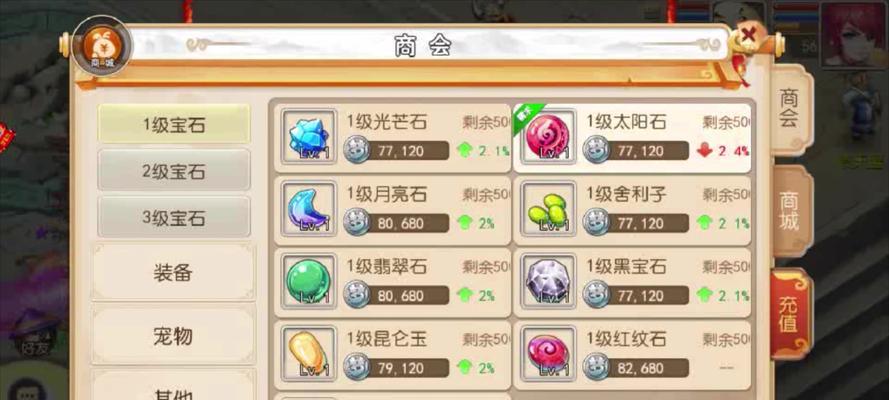Select the swirled 1级红纹石 gem icon

[x=548, y=353]
